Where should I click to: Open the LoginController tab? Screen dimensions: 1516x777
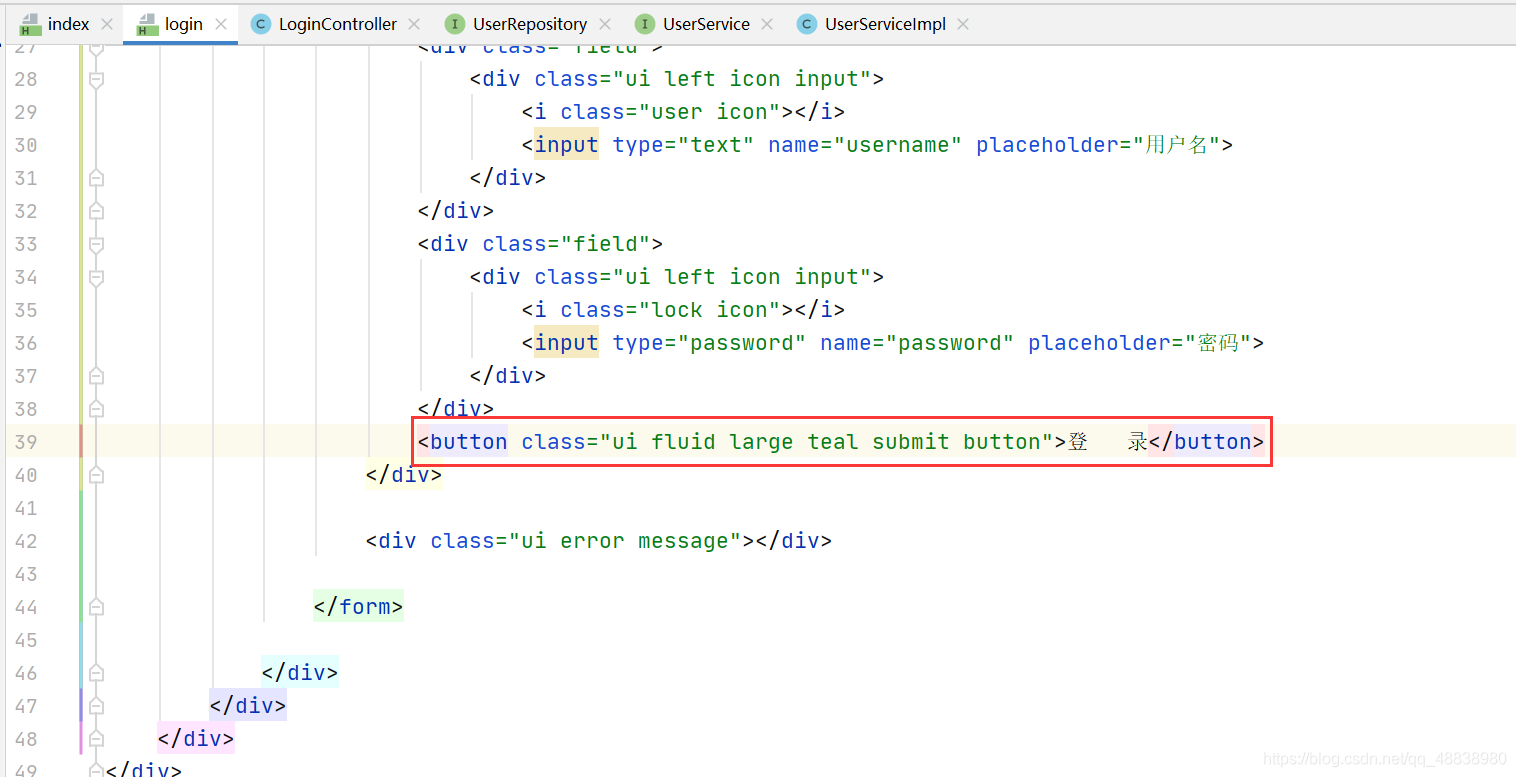[338, 24]
